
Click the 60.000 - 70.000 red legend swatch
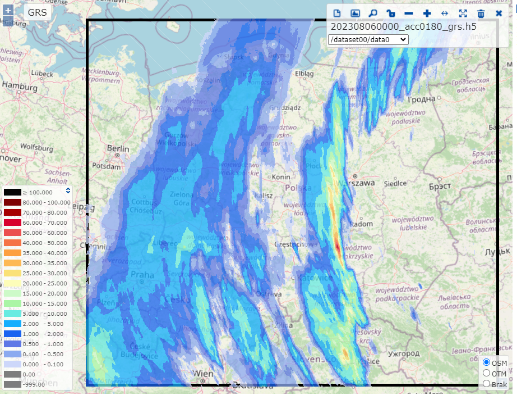click(12, 222)
